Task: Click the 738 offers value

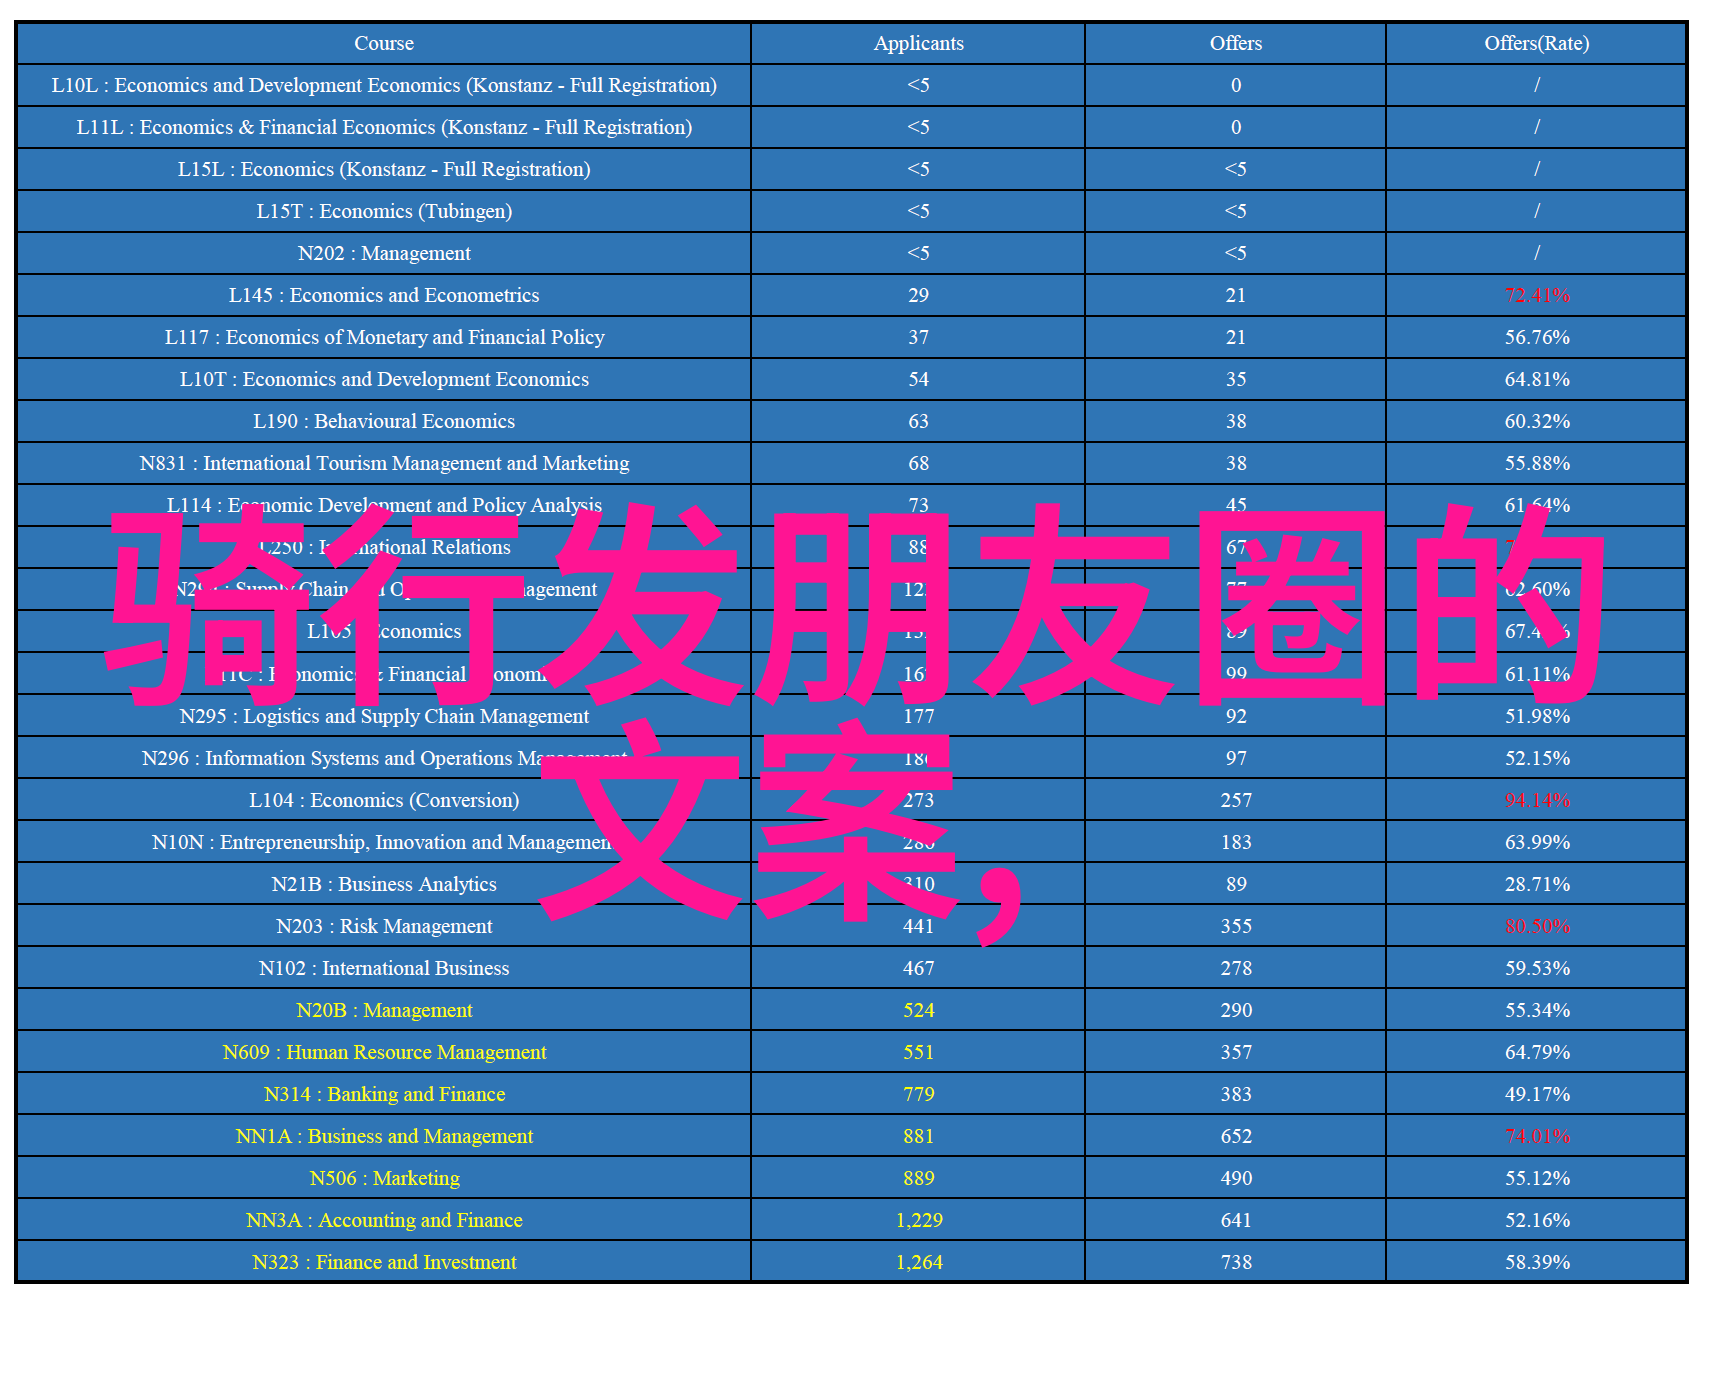Action: coord(1236,1262)
